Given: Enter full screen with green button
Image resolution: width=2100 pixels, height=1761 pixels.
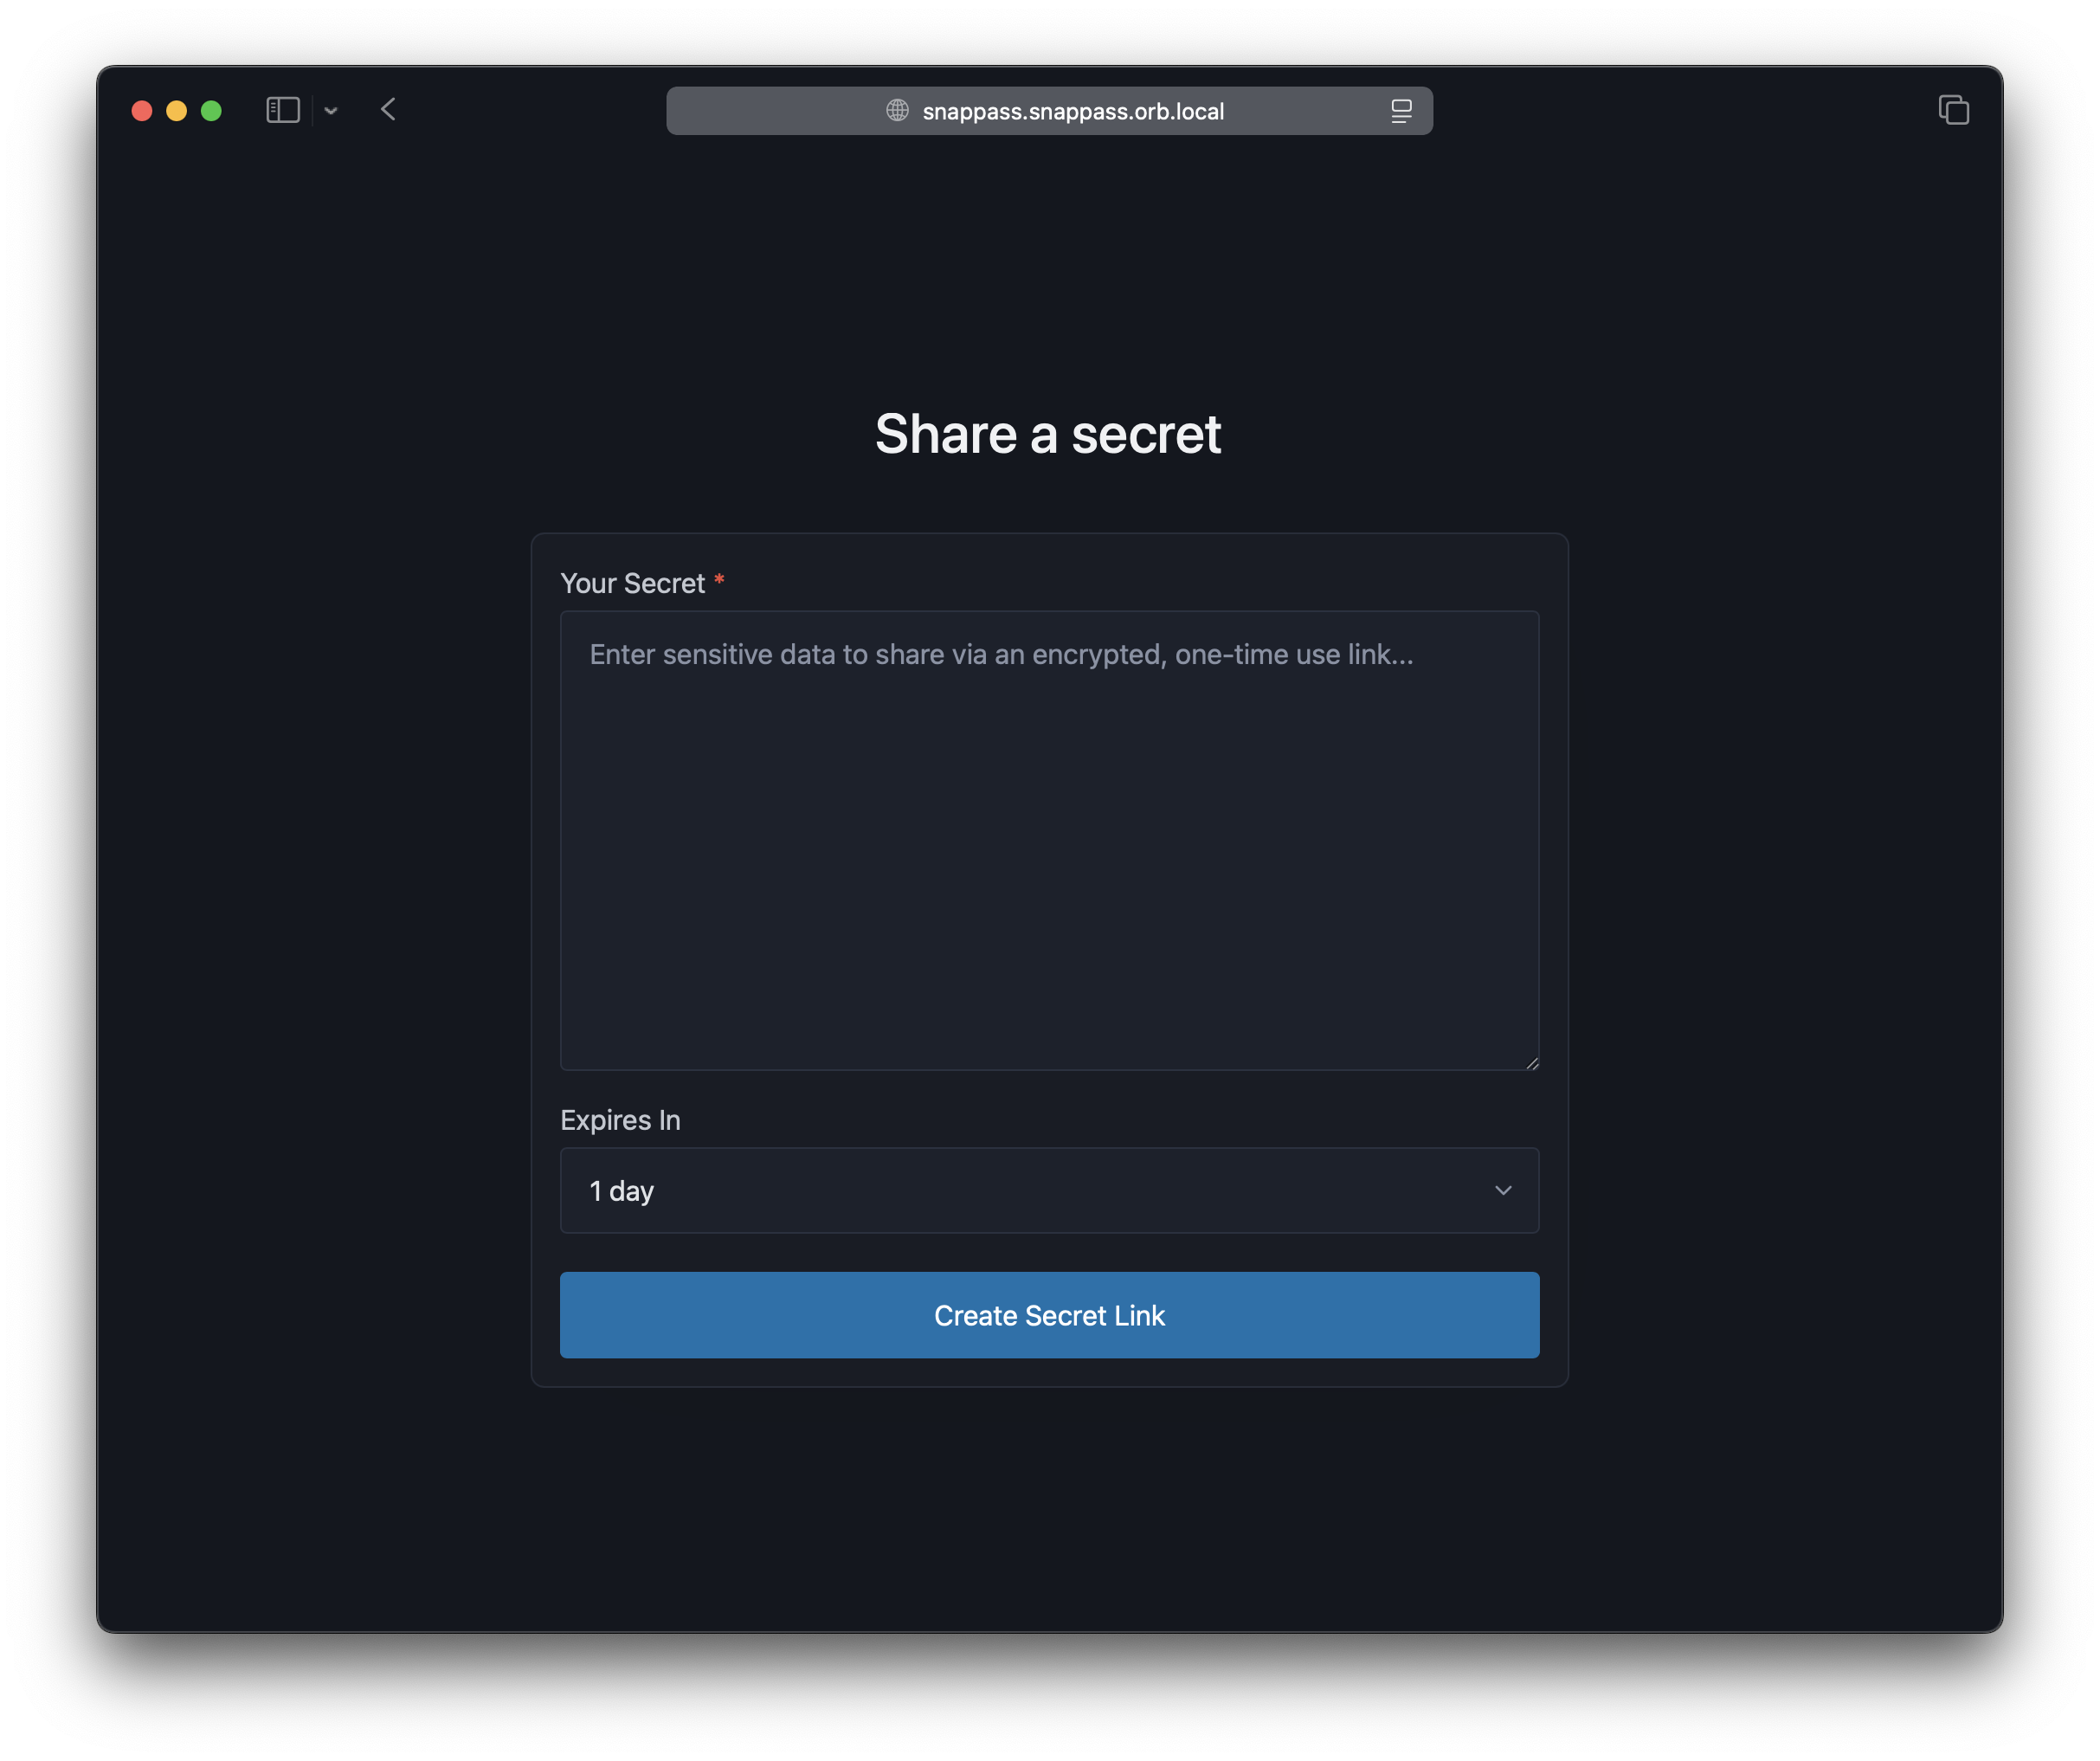Looking at the screenshot, I should point(211,111).
